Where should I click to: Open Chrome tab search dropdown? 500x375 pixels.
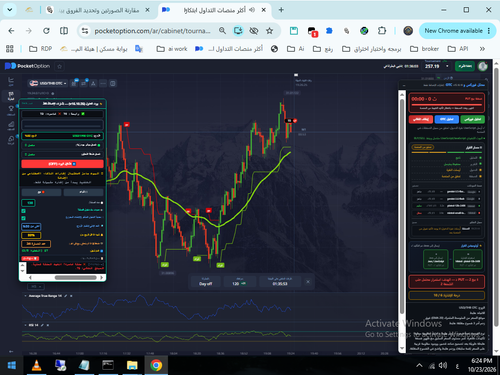pos(10,10)
